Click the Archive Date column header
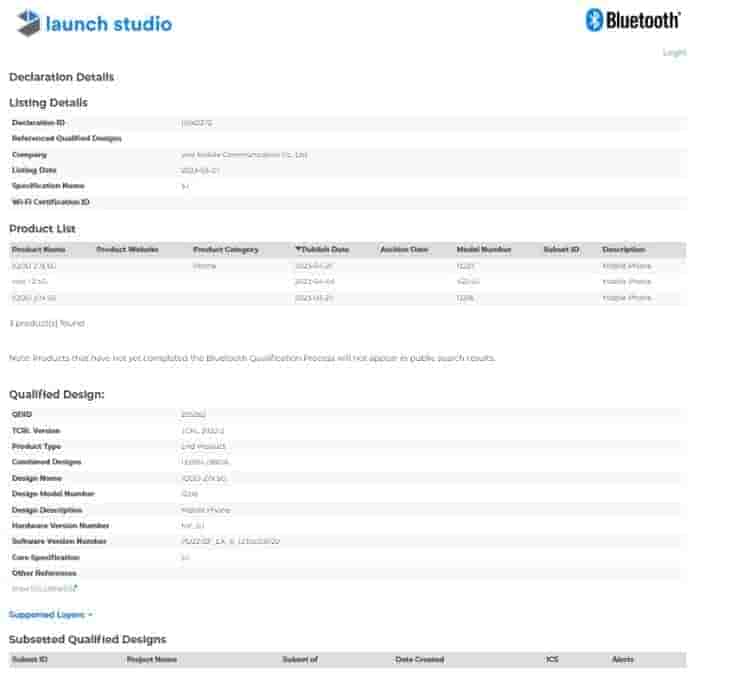Image resolution: width=730 pixels, height=675 pixels. coord(404,249)
